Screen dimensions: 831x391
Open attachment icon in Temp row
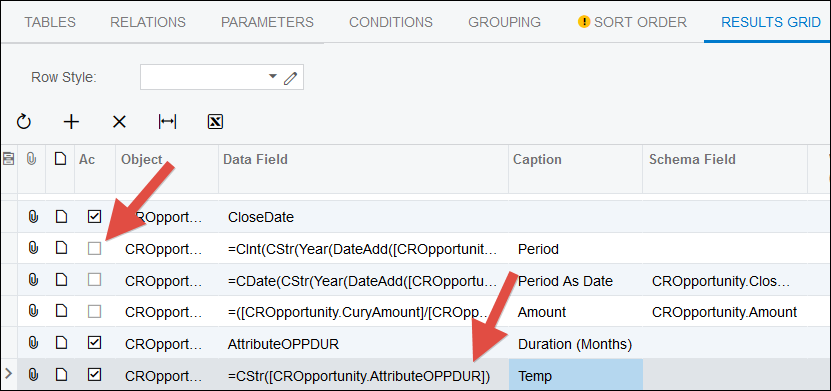tap(33, 376)
